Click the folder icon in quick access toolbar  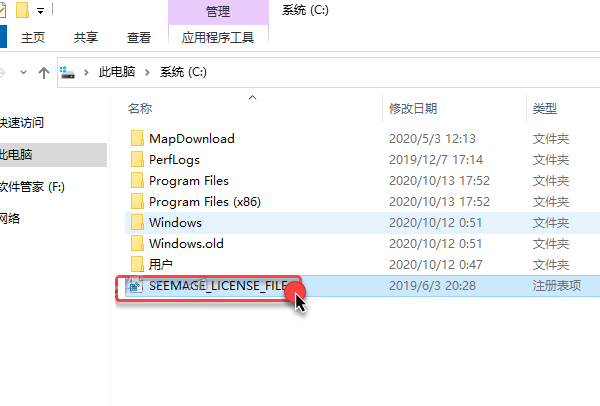click(x=22, y=10)
